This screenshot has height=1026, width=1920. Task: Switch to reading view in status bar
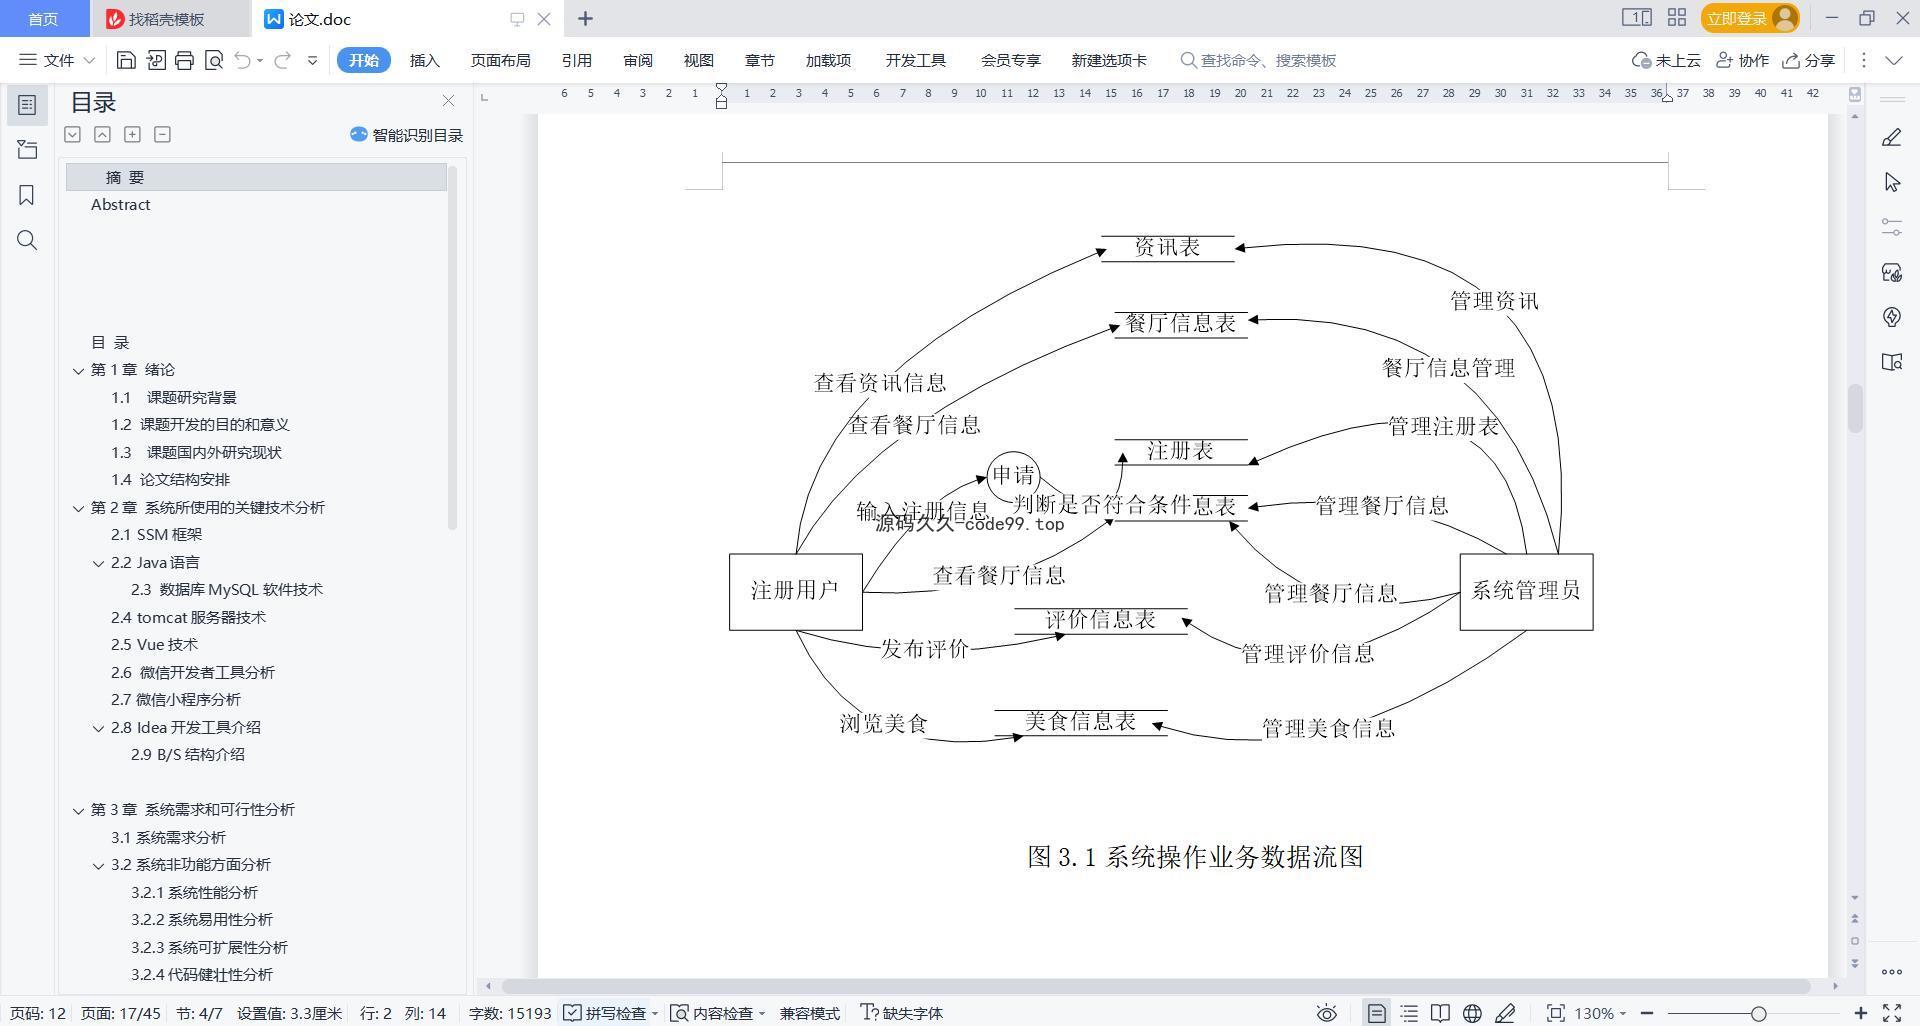[x=1440, y=1013]
